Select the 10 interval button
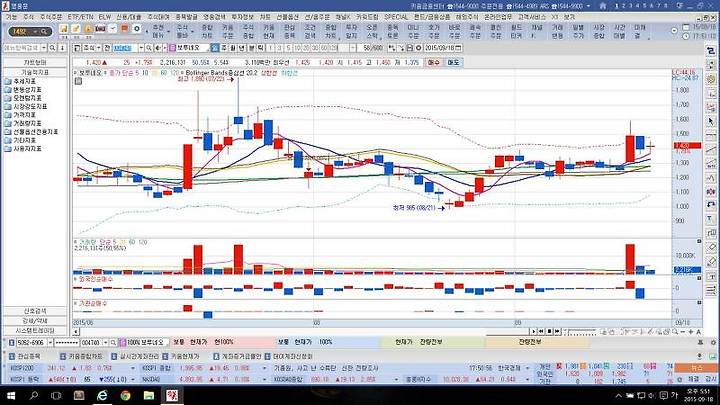This screenshot has width=720, height=405. (297, 48)
